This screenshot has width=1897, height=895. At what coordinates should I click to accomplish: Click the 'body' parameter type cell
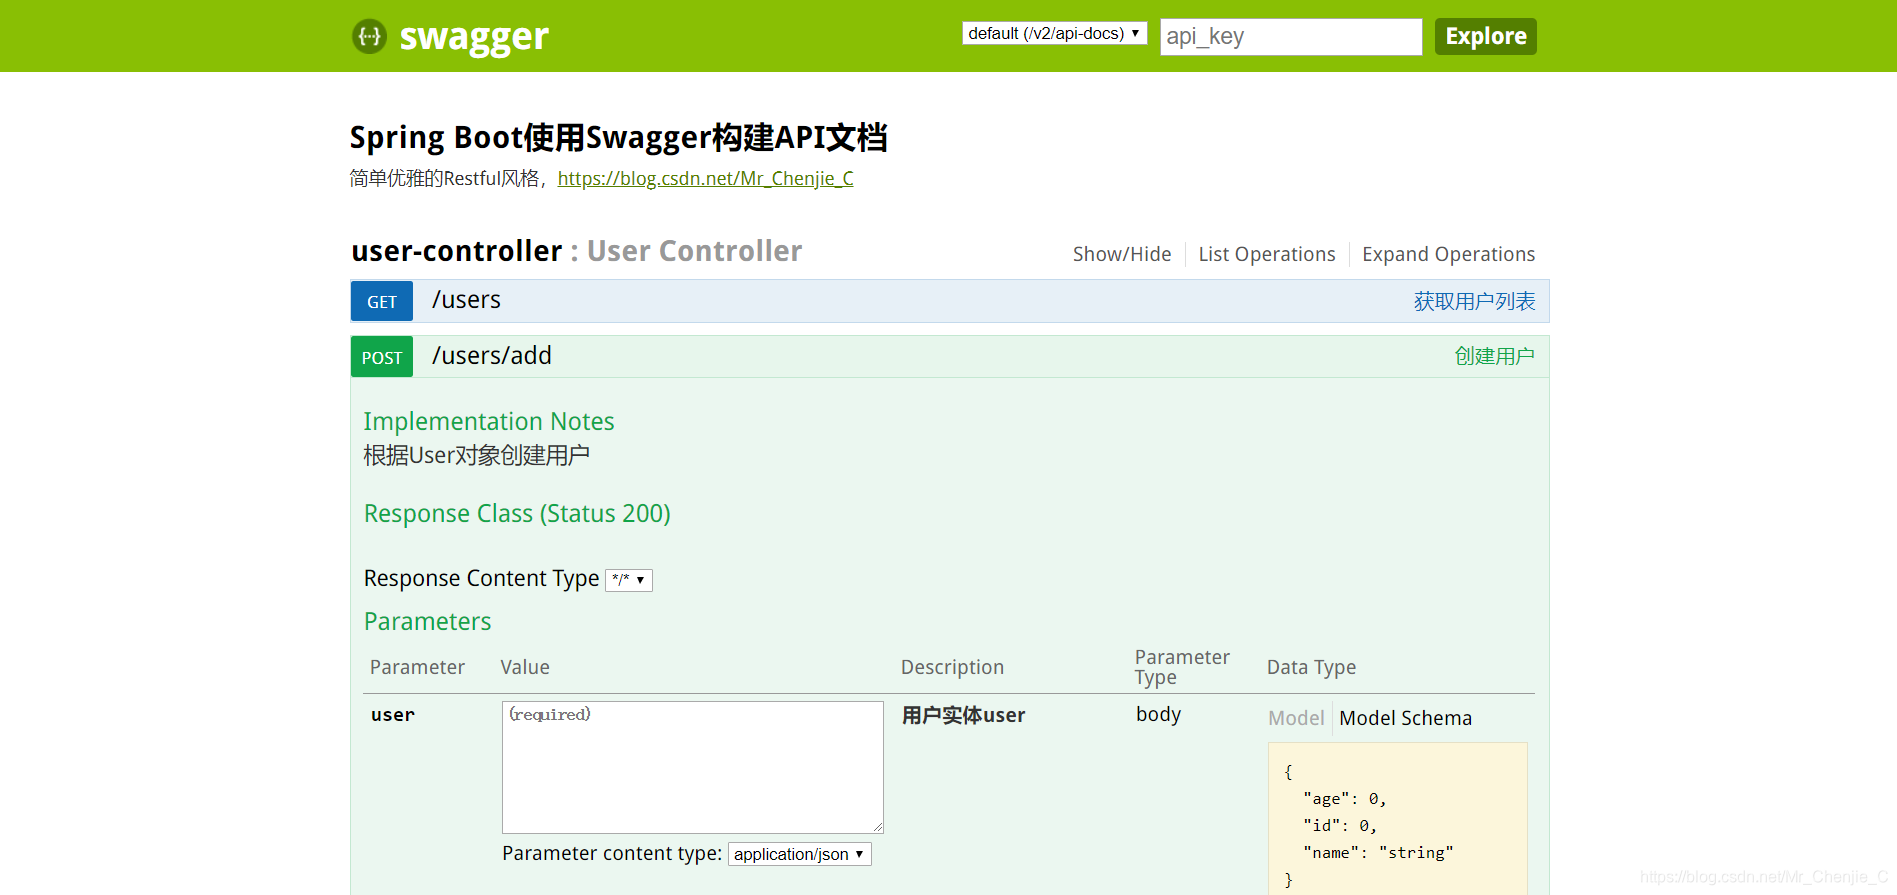point(1158,714)
